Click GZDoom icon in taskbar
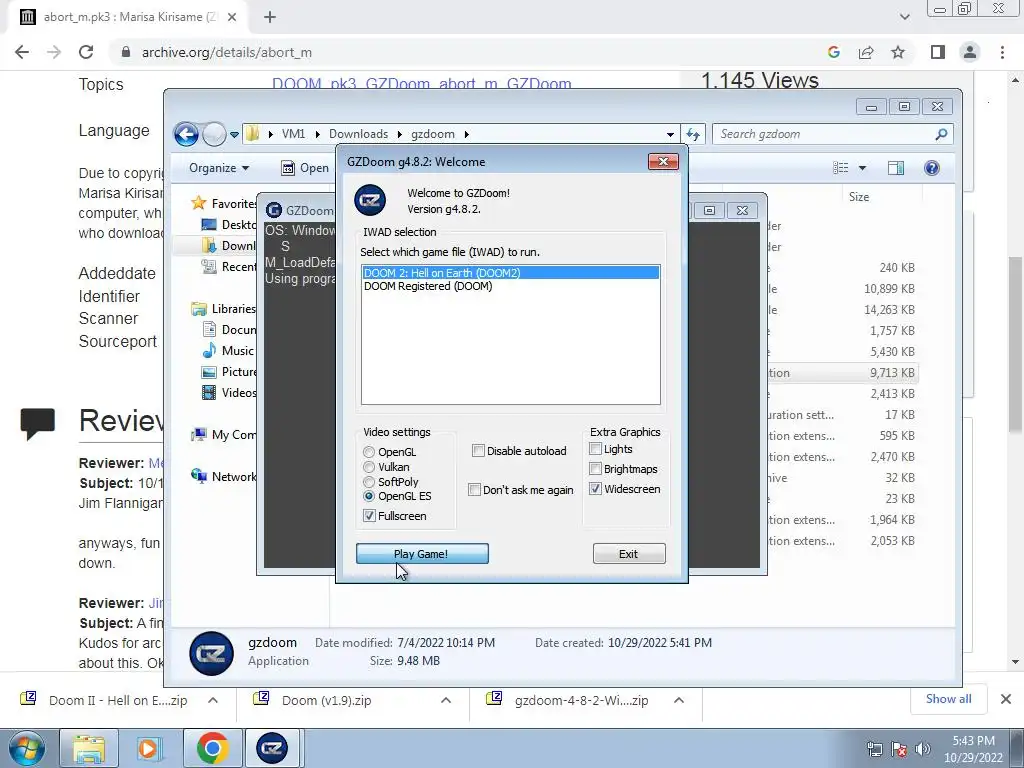Viewport: 1024px width, 768px height. tap(272, 748)
